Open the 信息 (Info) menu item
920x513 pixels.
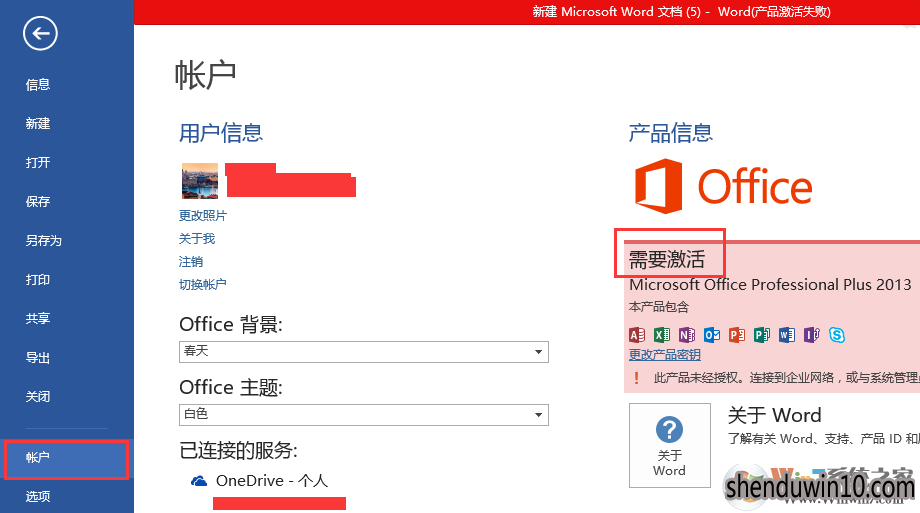coord(38,85)
